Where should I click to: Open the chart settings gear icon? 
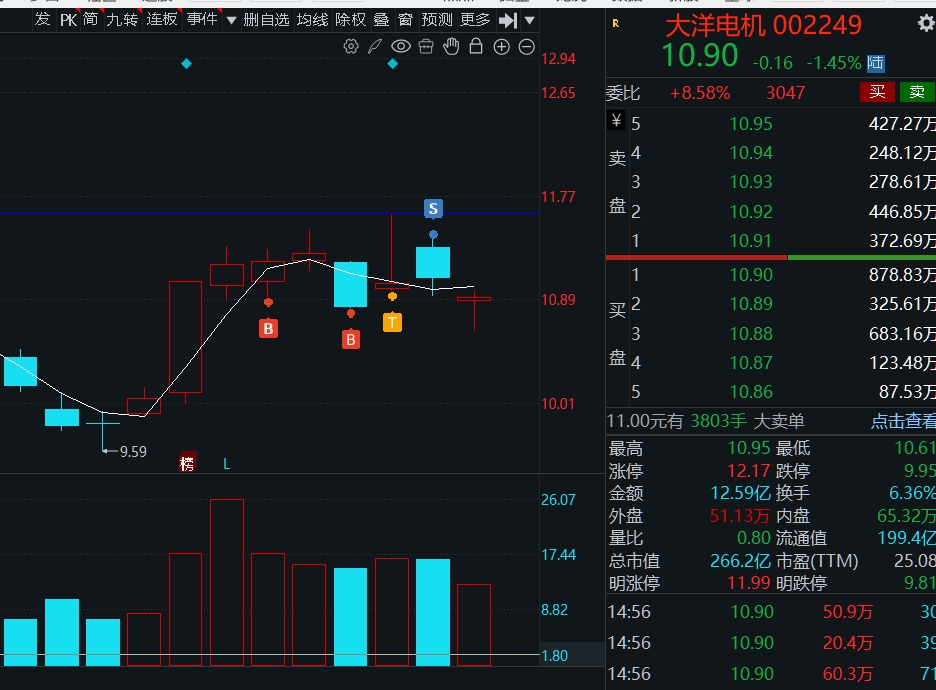pos(351,47)
